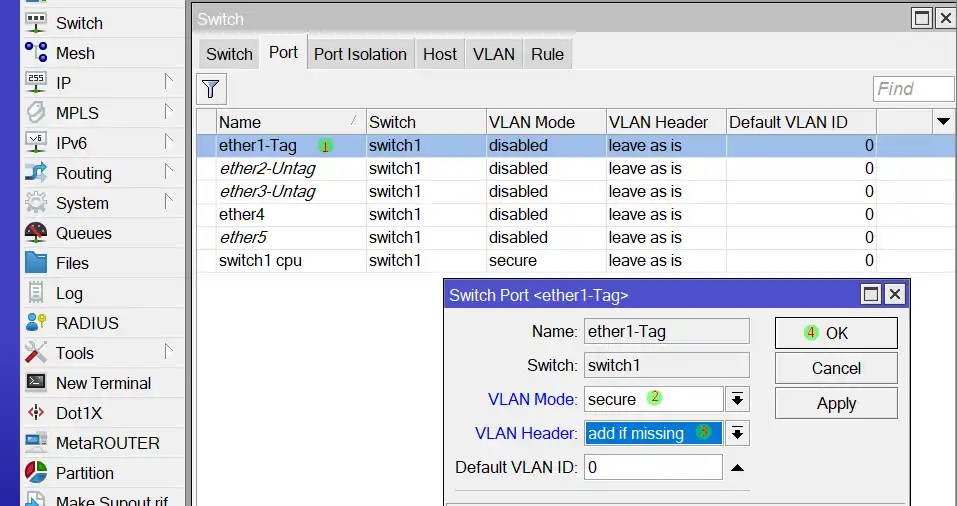Launch New Terminal from sidebar

[x=102, y=383]
